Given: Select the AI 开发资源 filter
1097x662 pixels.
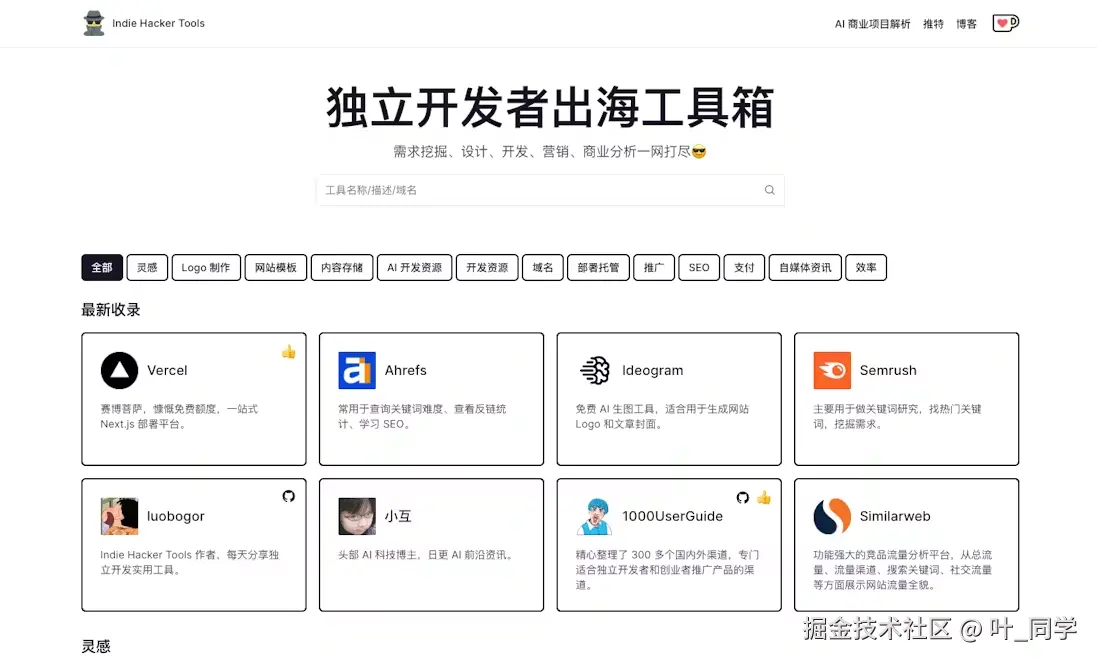Looking at the screenshot, I should [415, 267].
